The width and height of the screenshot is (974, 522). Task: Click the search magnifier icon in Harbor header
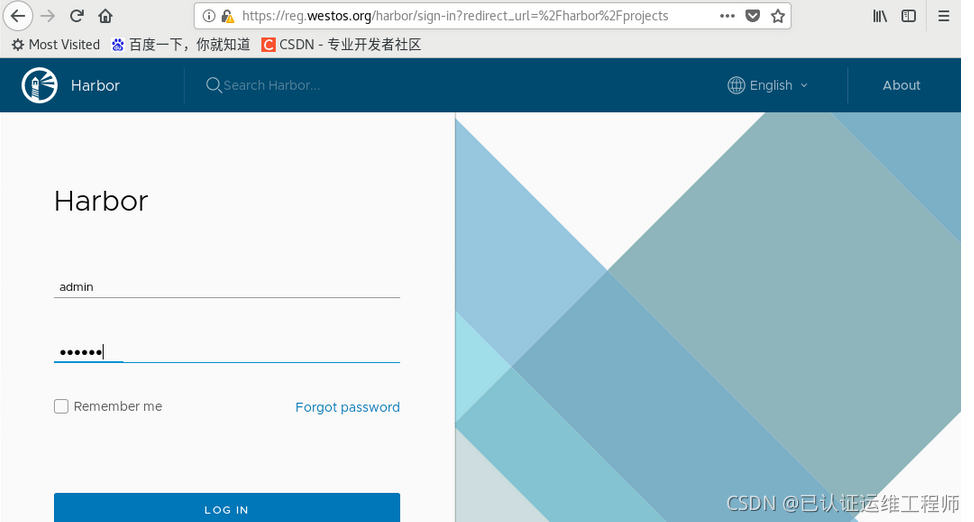point(213,85)
